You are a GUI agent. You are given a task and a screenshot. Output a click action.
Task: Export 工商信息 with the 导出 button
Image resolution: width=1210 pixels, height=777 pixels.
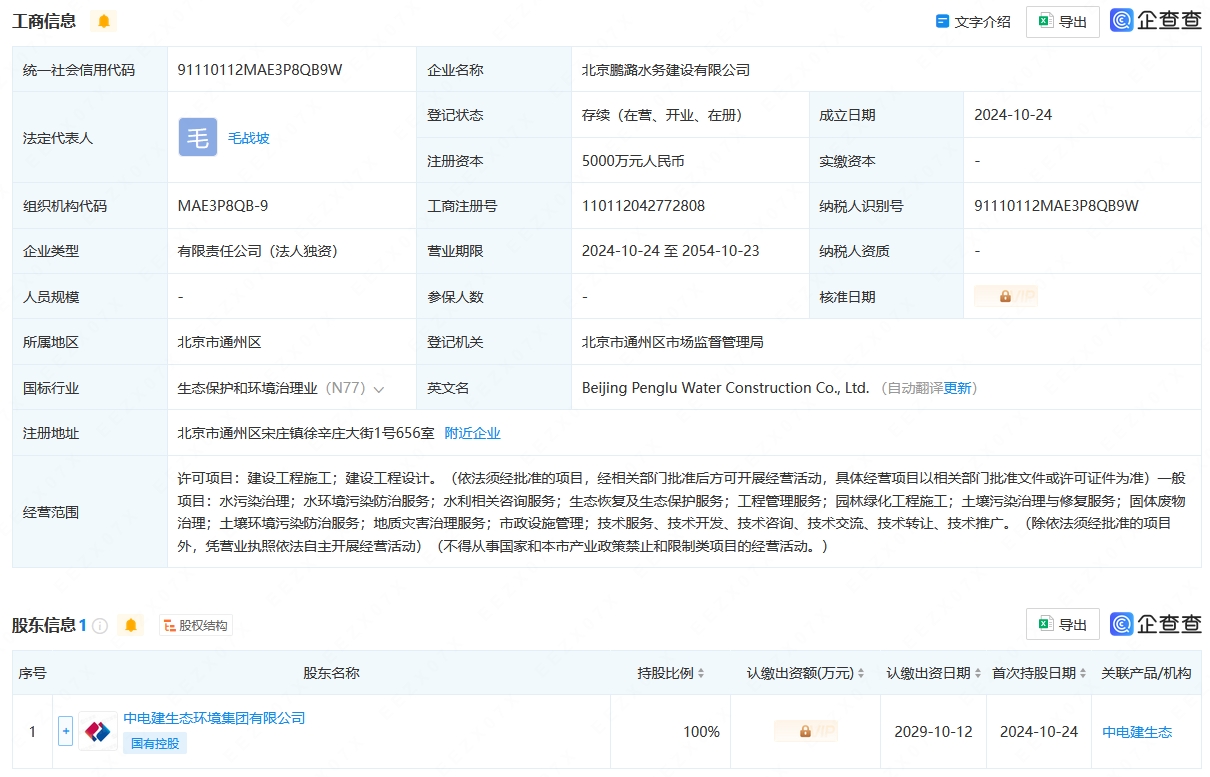pos(1062,21)
